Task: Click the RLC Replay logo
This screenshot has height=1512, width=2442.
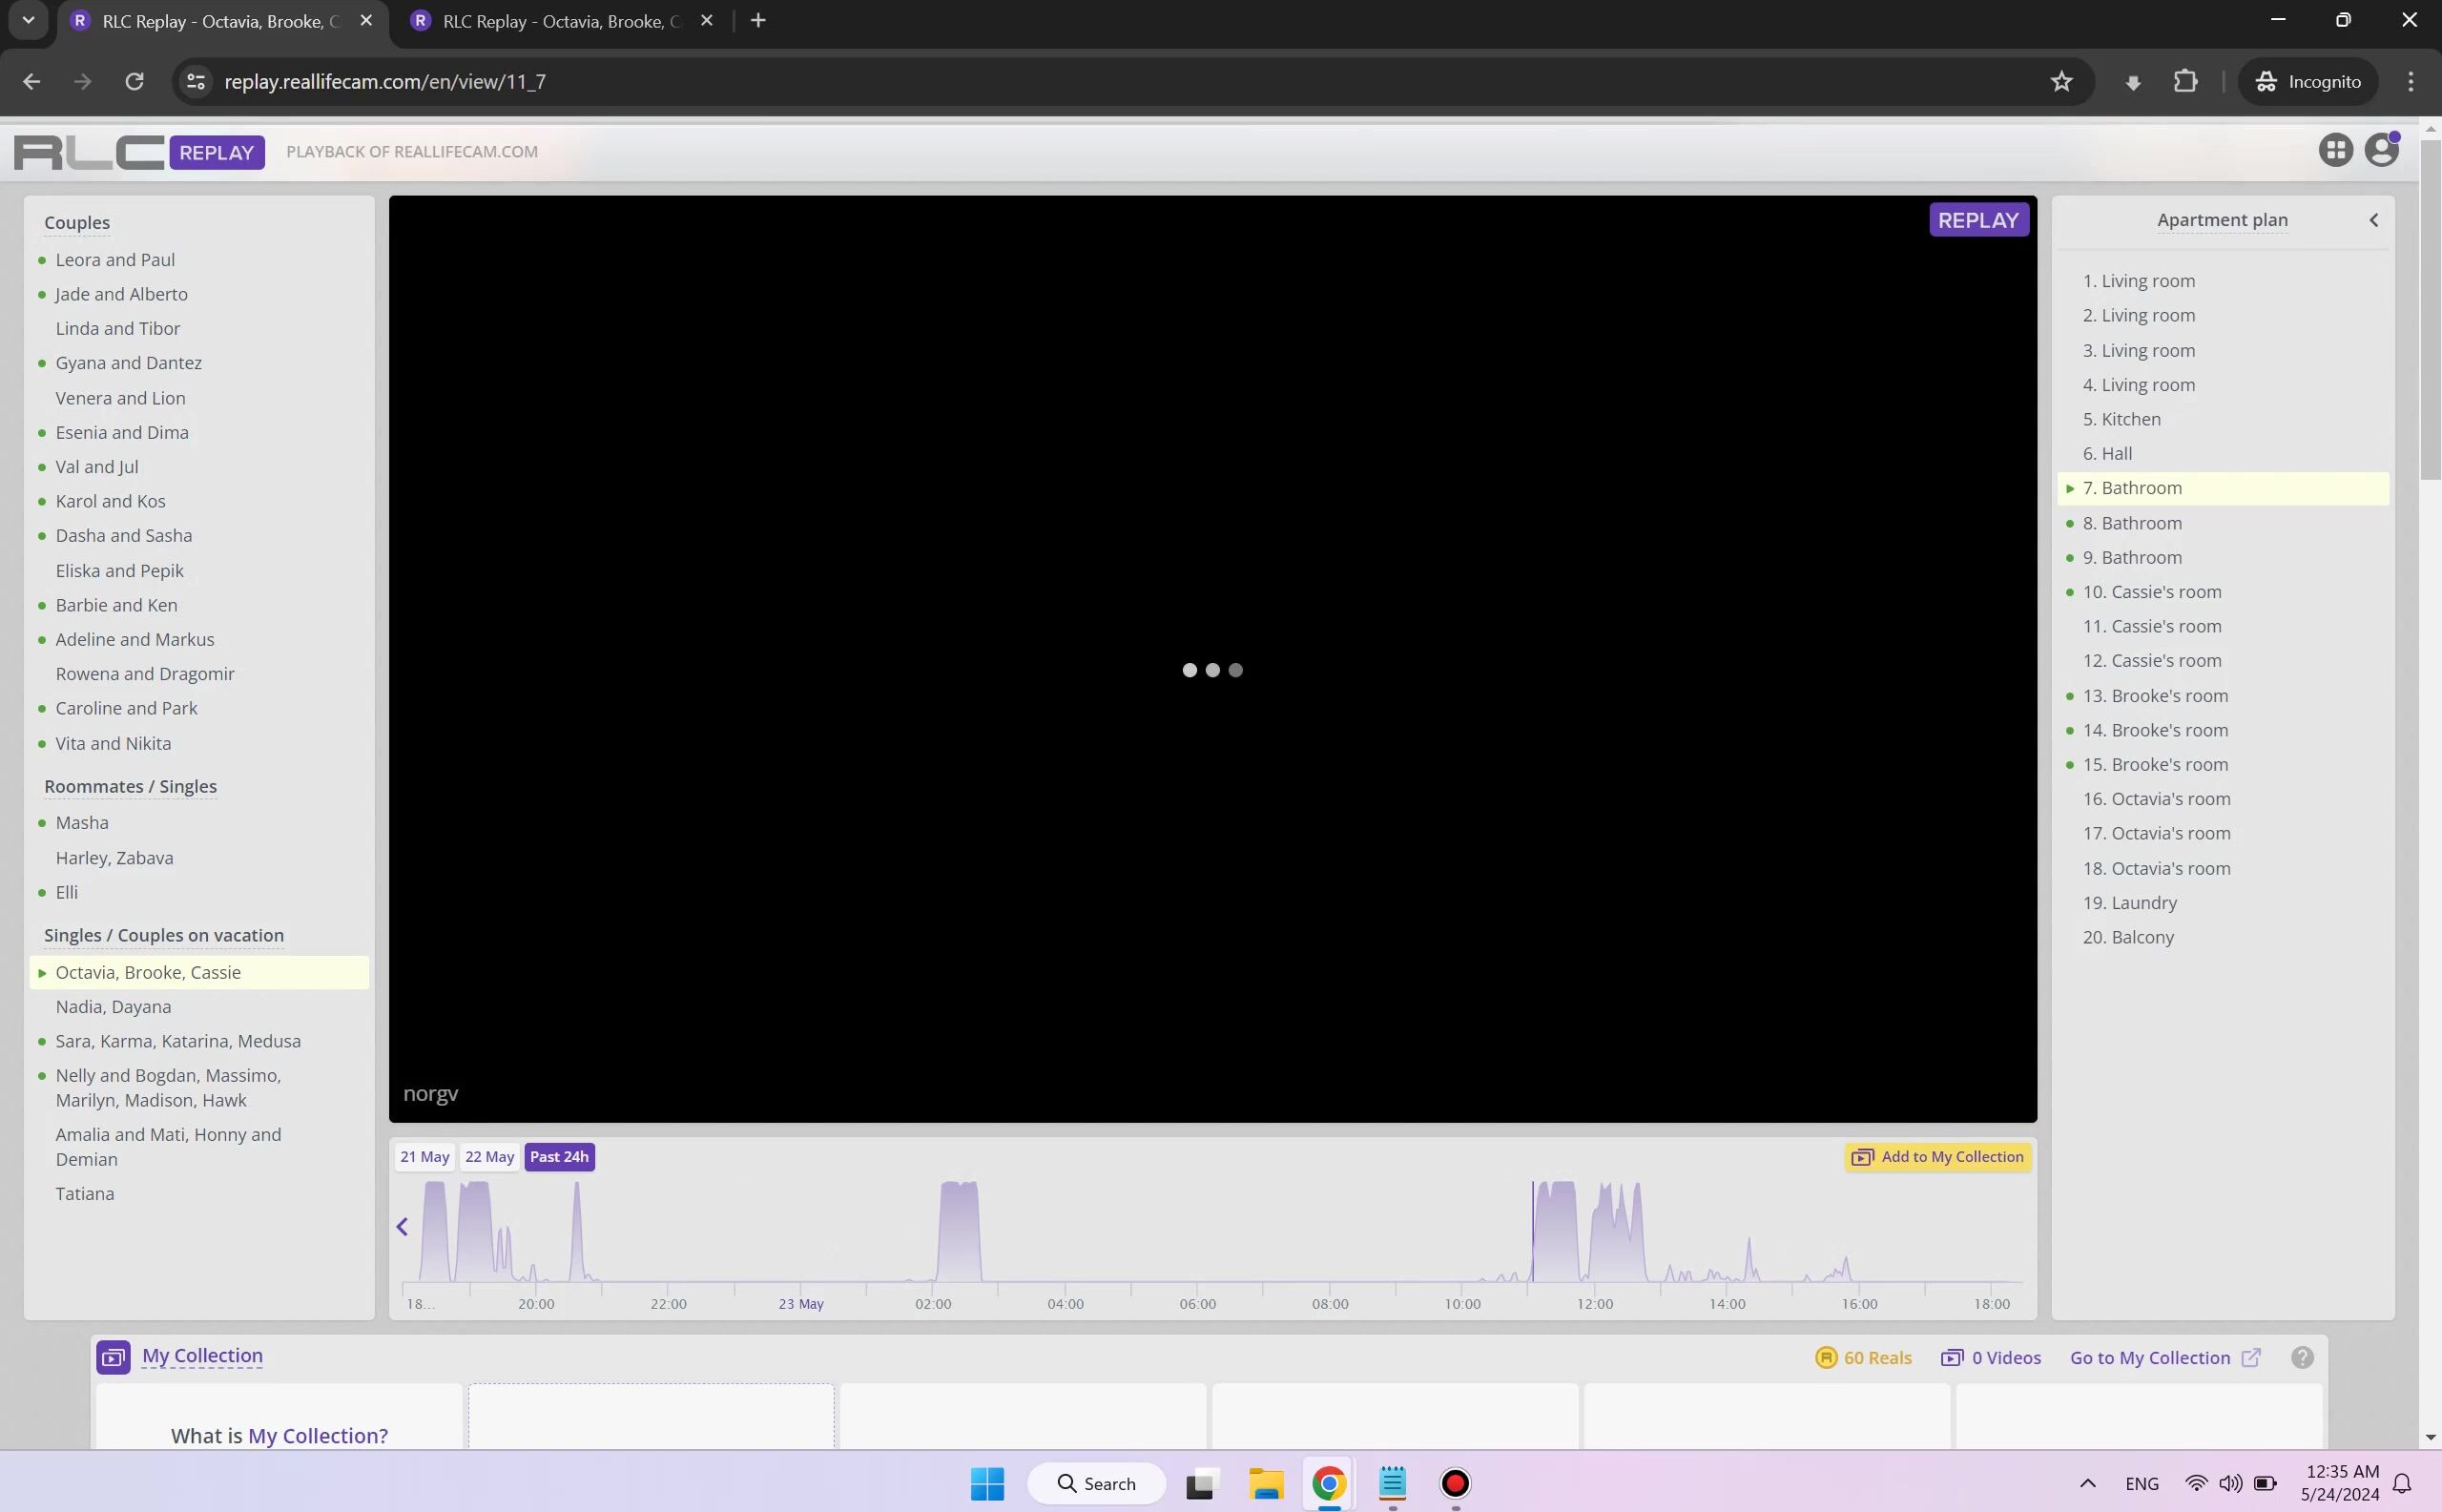Action: click(x=139, y=152)
